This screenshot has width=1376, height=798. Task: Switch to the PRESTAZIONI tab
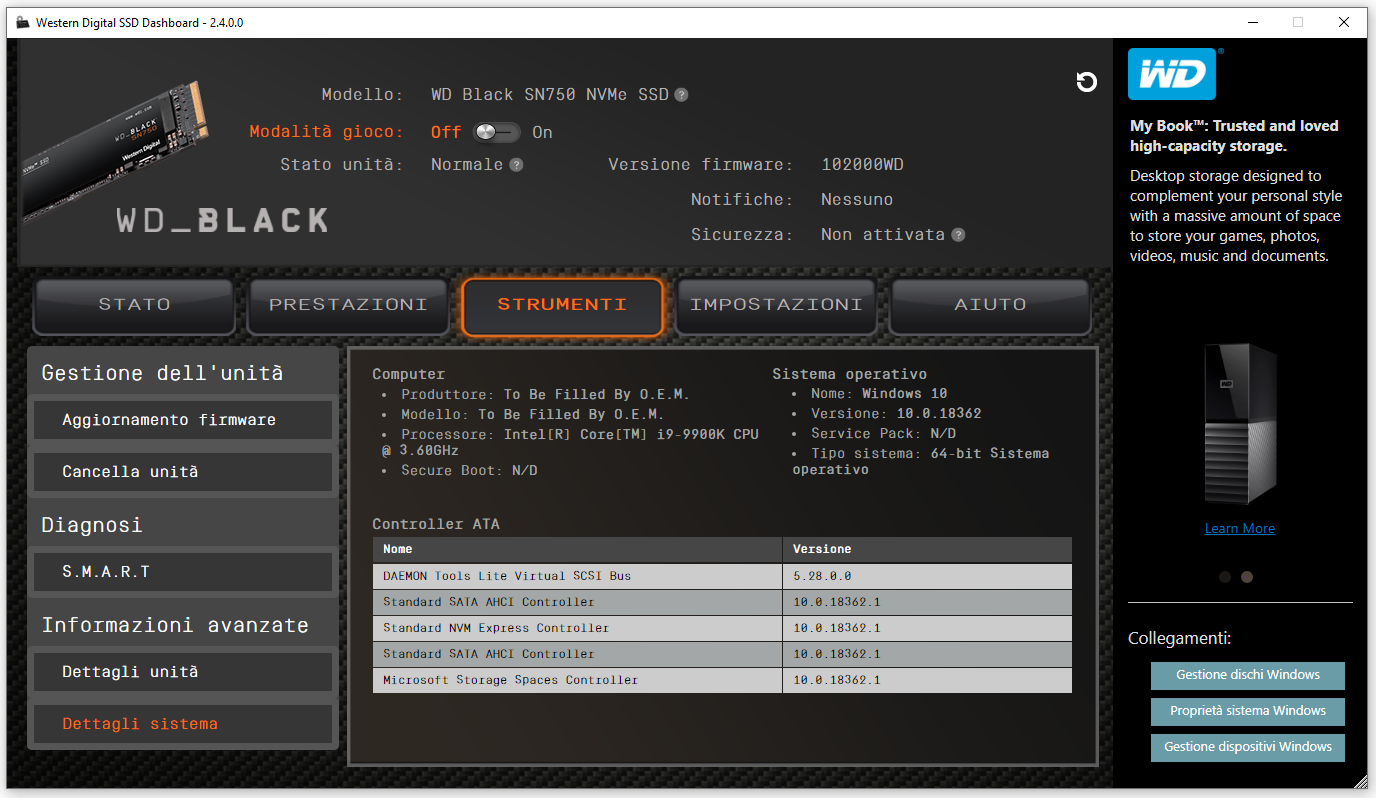[348, 305]
